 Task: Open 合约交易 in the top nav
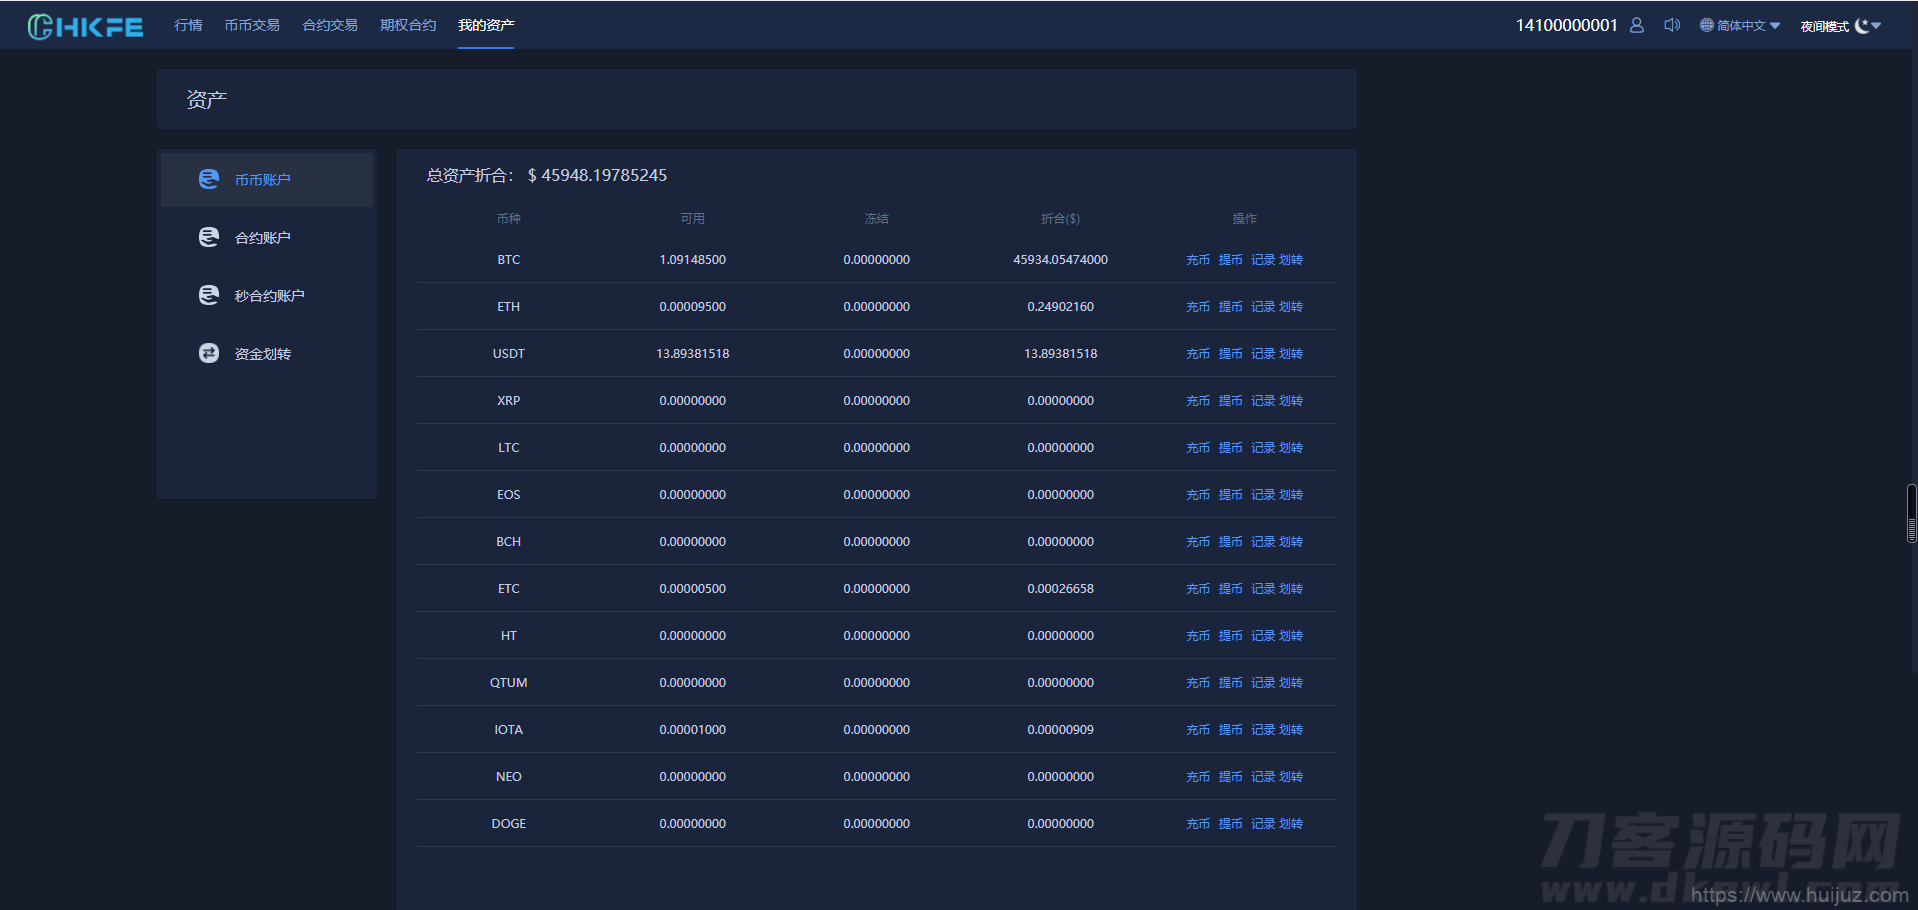pos(330,25)
